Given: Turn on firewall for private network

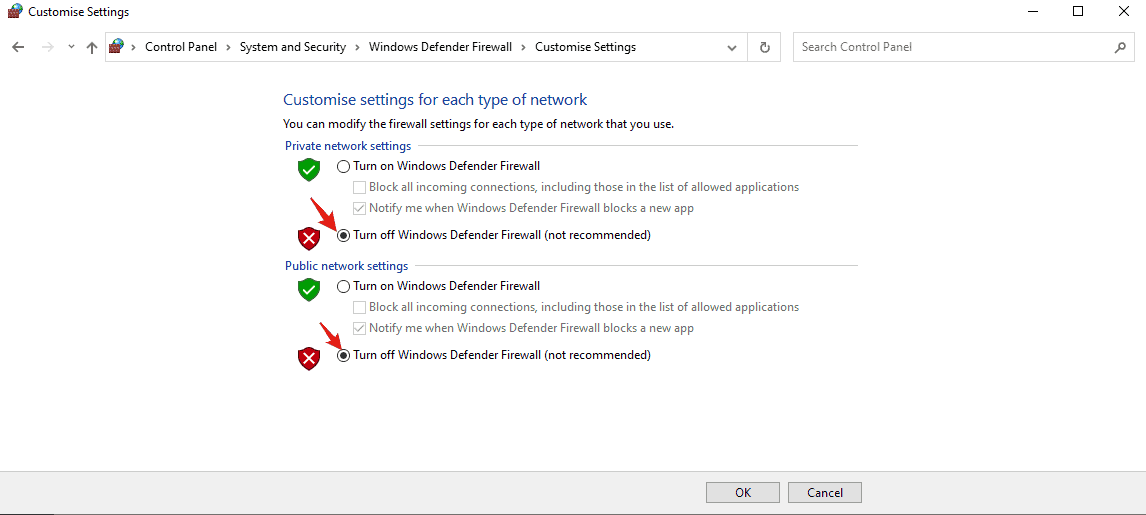Looking at the screenshot, I should coord(344,167).
